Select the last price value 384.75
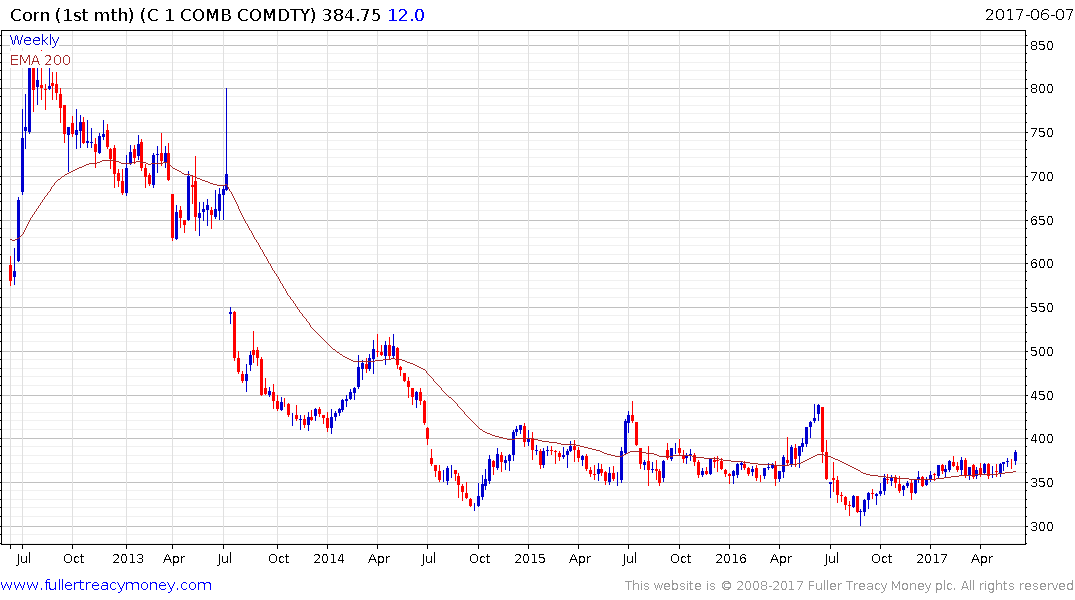 point(352,15)
